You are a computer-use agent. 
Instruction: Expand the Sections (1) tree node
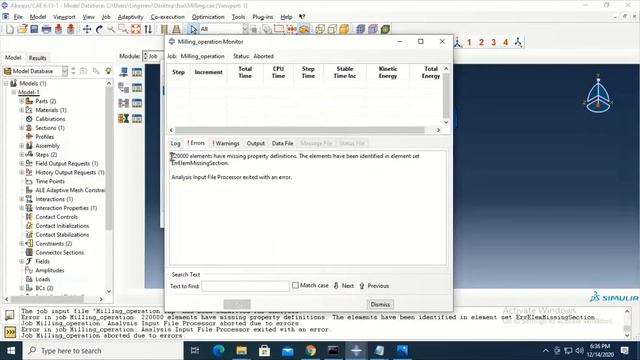(22, 128)
